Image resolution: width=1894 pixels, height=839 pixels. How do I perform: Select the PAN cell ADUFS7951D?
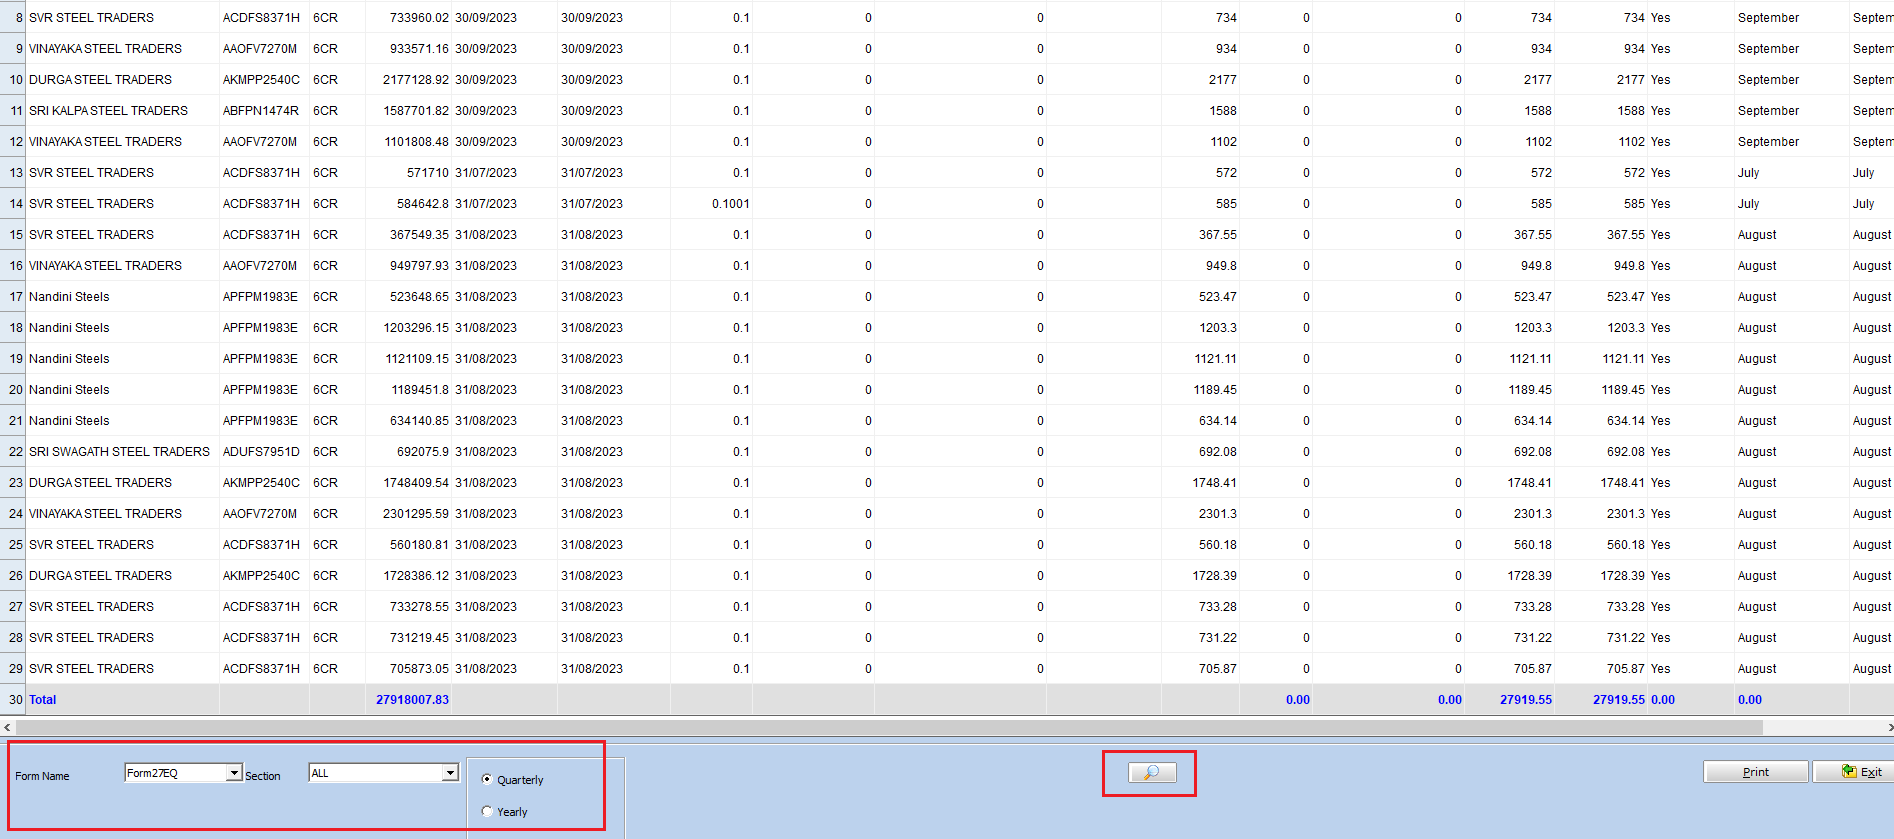264,451
